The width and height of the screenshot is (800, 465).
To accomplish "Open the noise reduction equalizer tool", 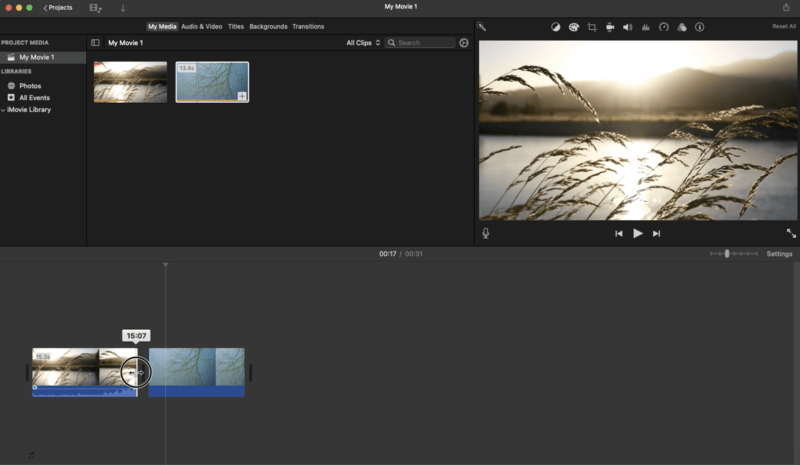I will coord(645,27).
